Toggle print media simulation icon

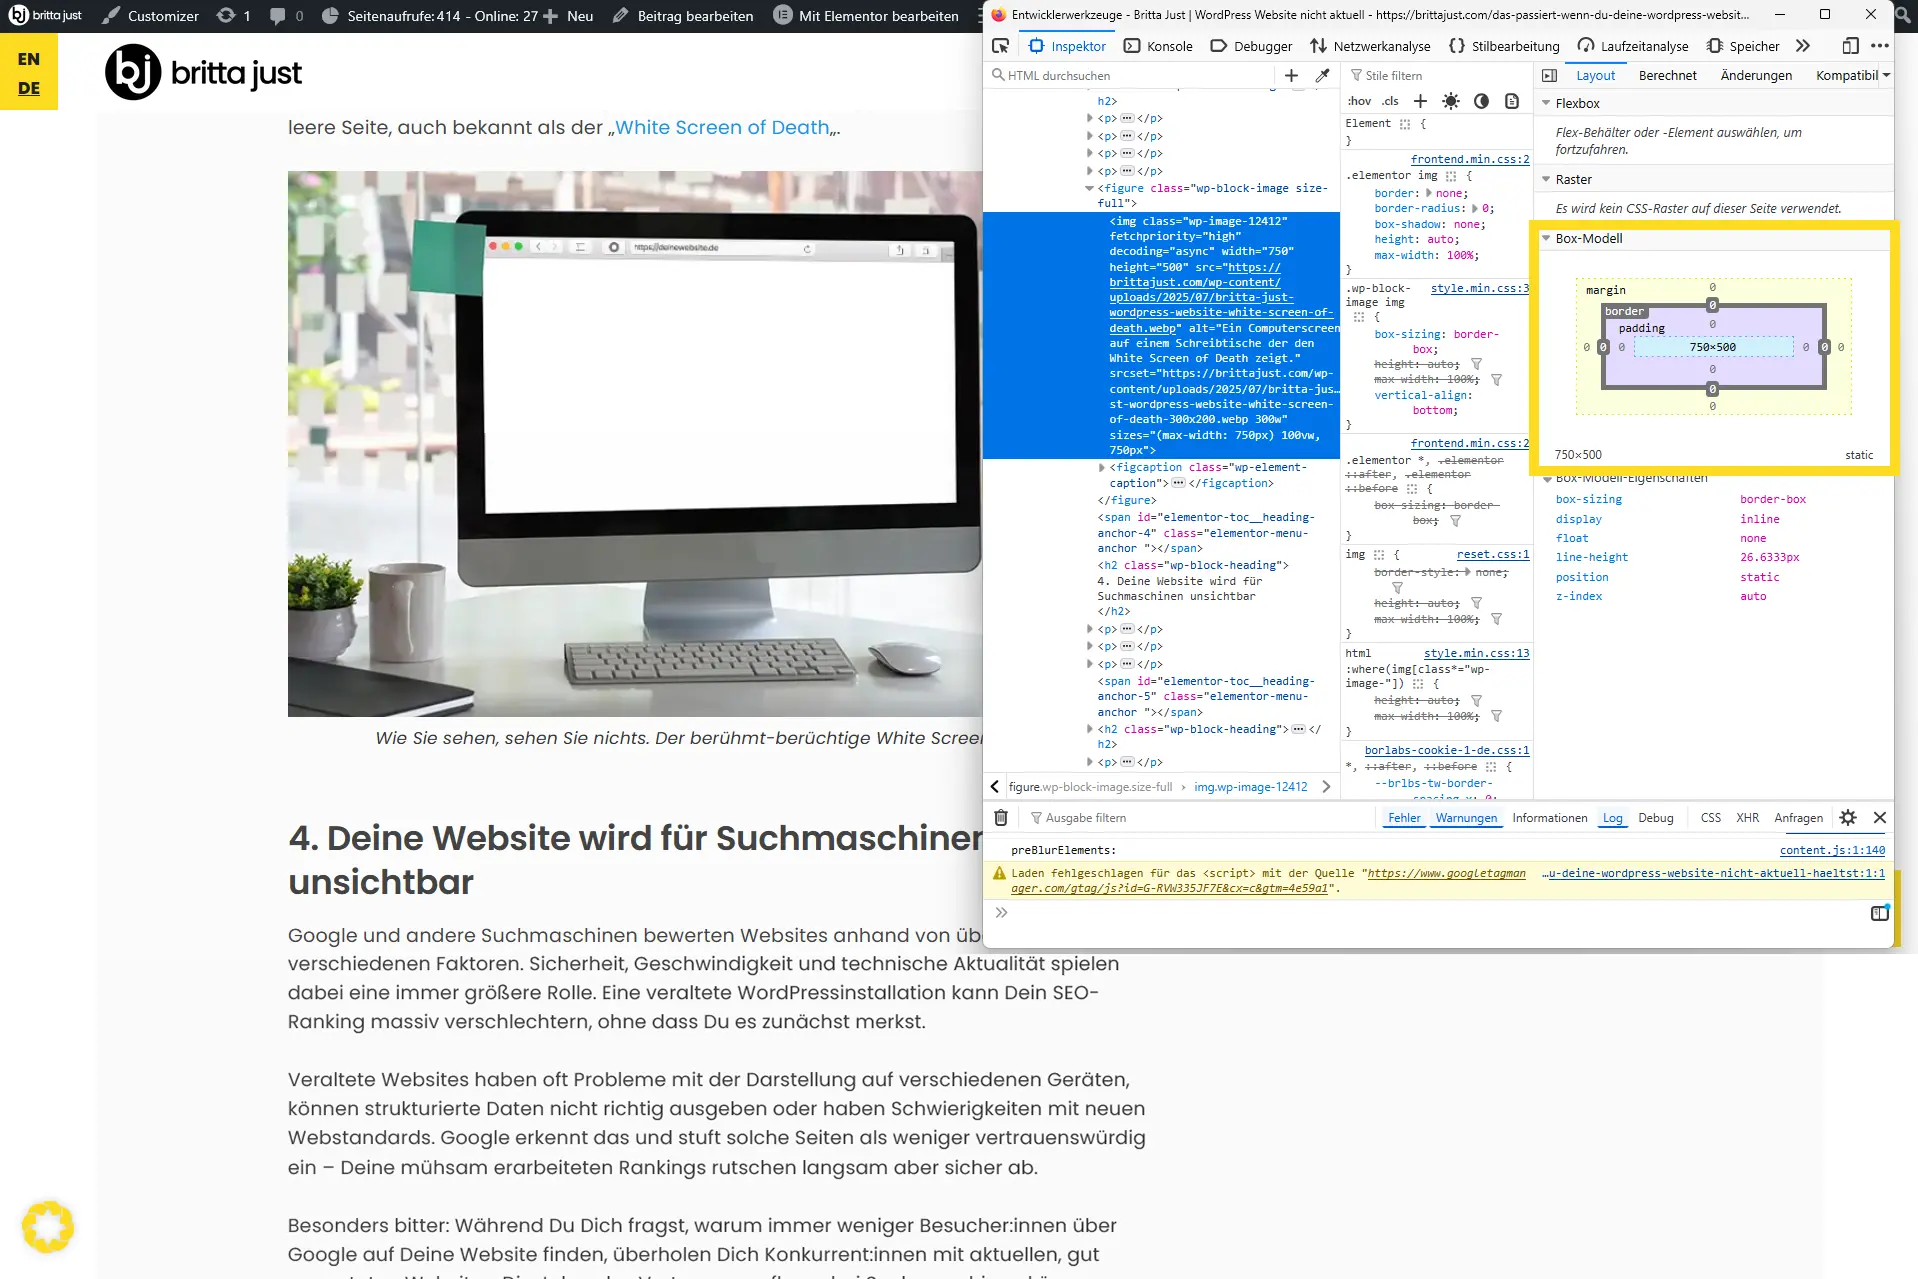click(1512, 101)
